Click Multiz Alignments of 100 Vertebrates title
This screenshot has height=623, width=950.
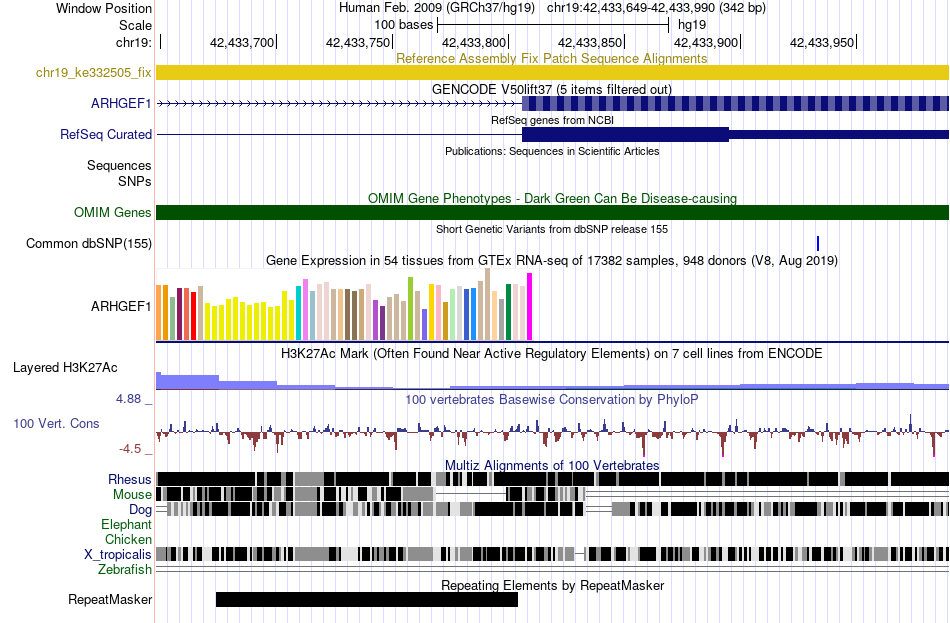click(x=552, y=465)
